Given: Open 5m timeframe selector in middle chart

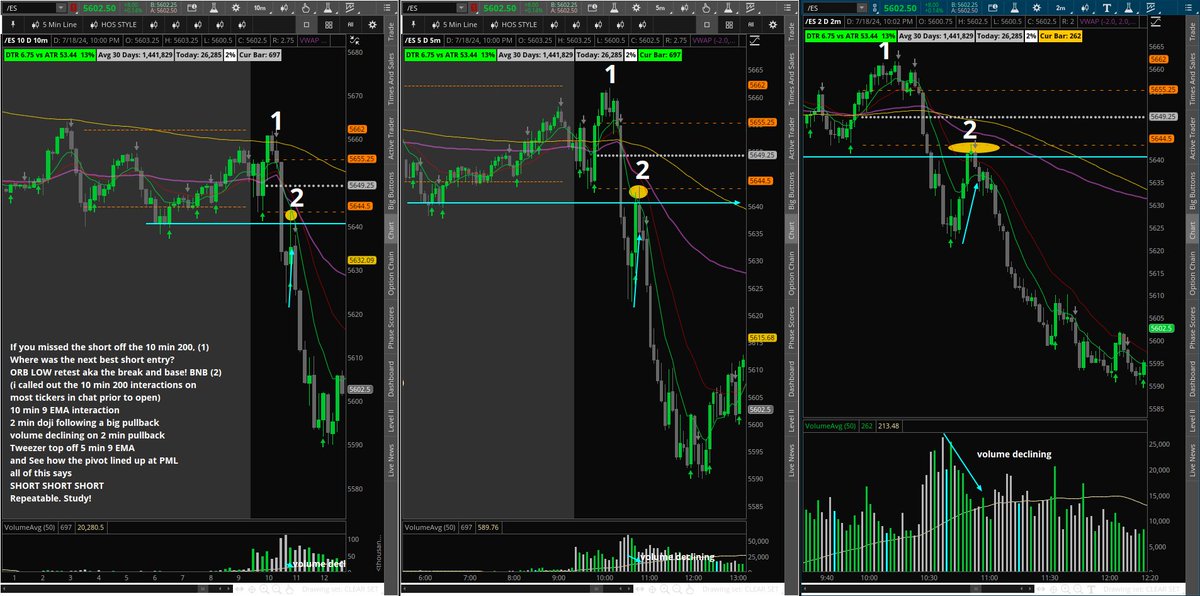Looking at the screenshot, I should (660, 8).
